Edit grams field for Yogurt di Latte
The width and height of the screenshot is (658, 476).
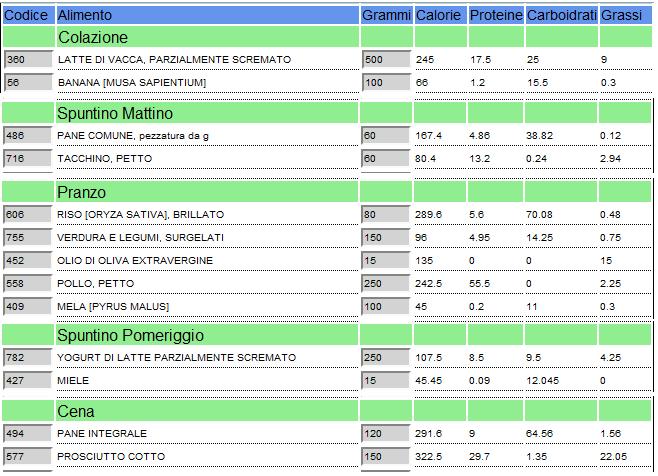coord(386,358)
